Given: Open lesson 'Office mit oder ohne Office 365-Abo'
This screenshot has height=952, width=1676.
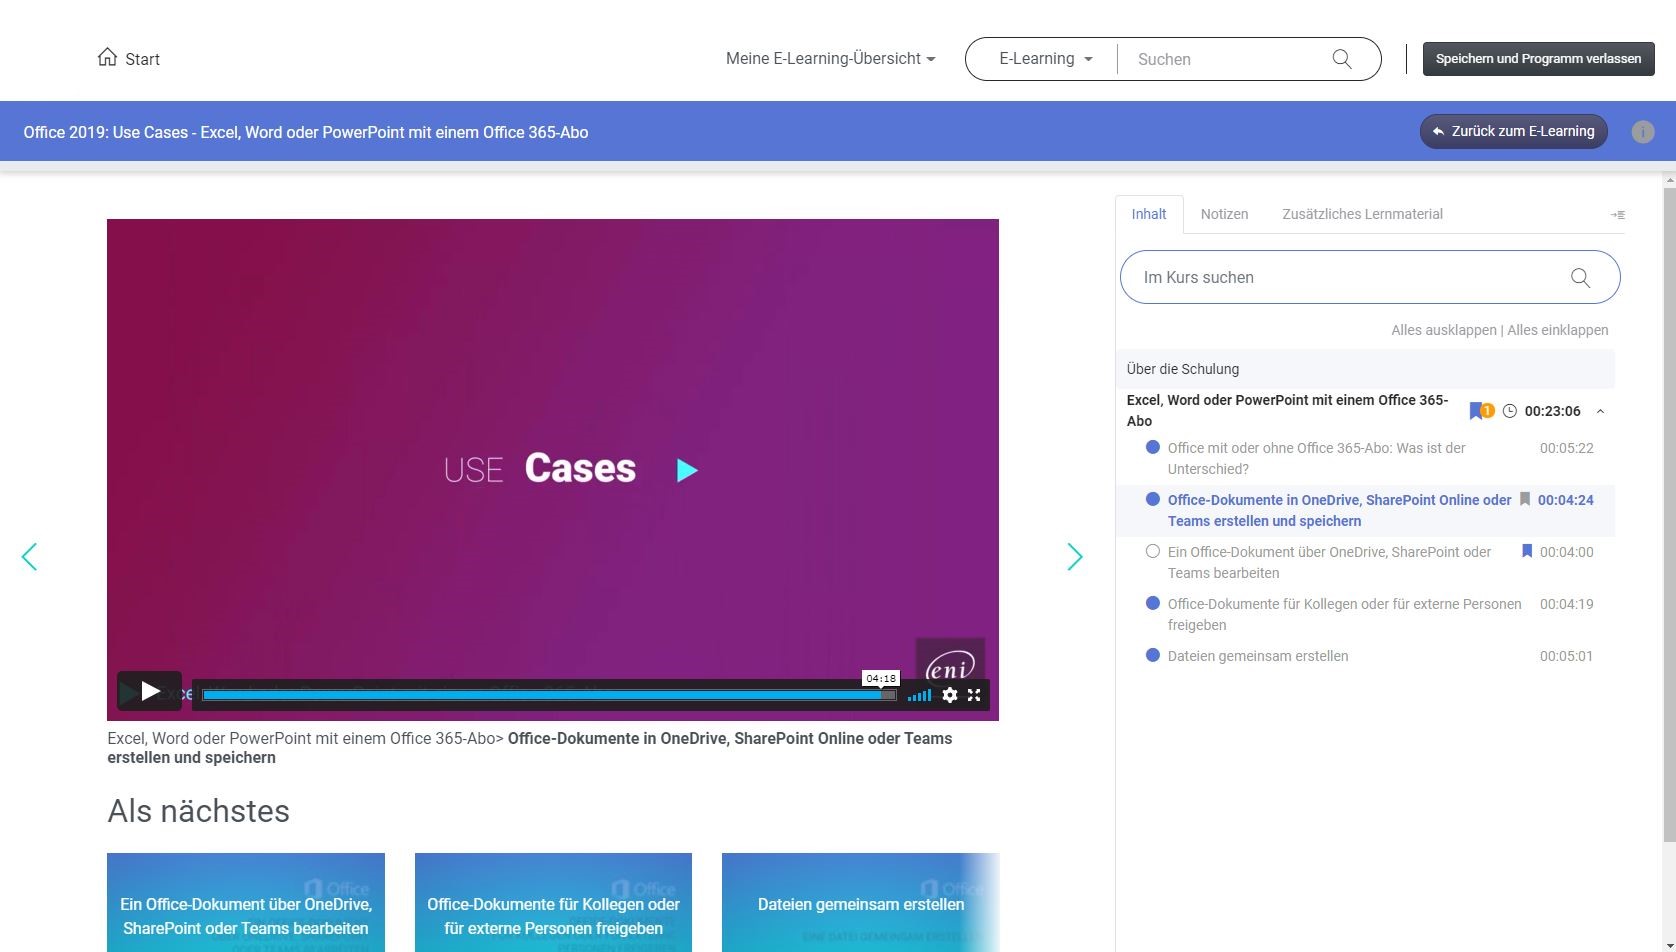Looking at the screenshot, I should coord(1316,458).
